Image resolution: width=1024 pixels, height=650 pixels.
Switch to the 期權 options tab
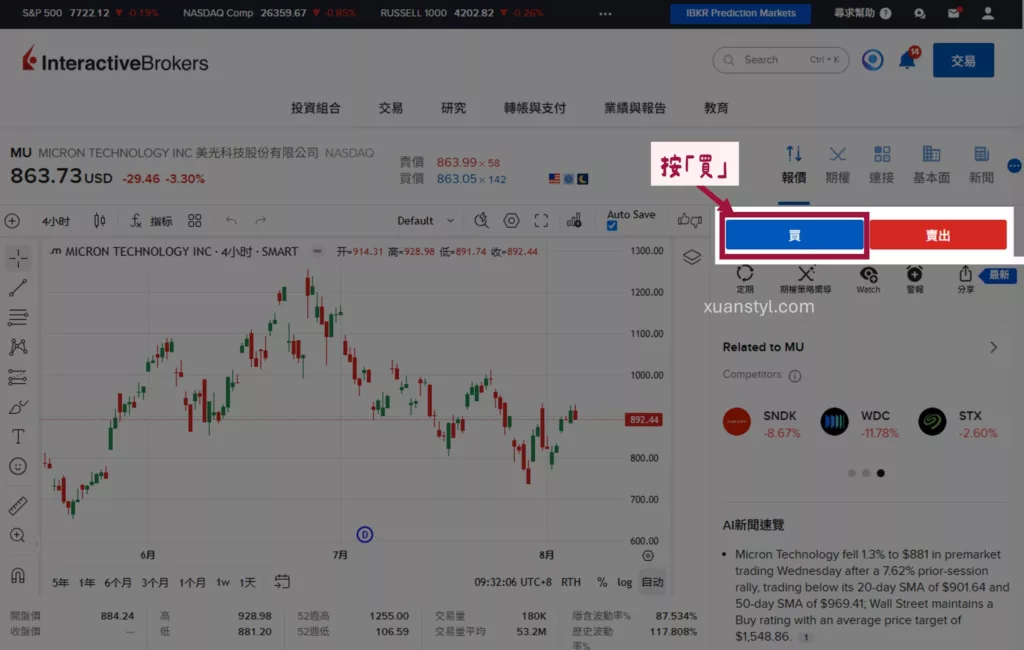pos(837,165)
